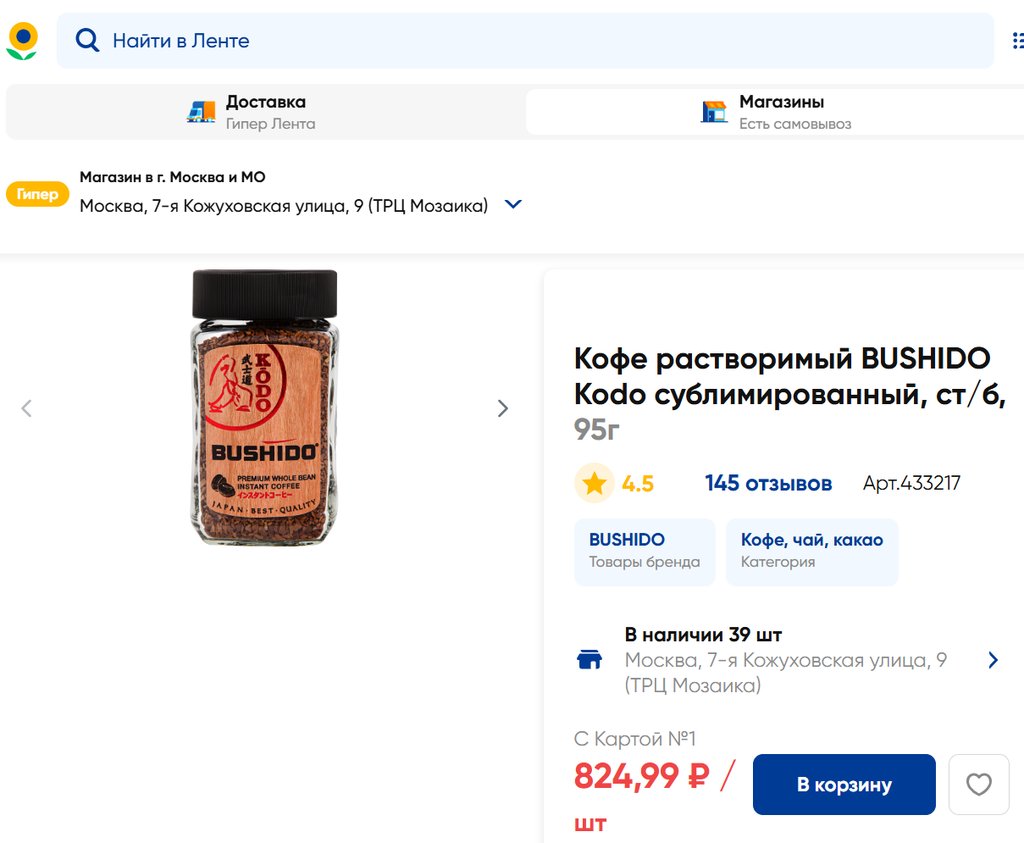Open the Кофе, чай, какао category
Image resolution: width=1024 pixels, height=843 pixels.
[x=811, y=551]
